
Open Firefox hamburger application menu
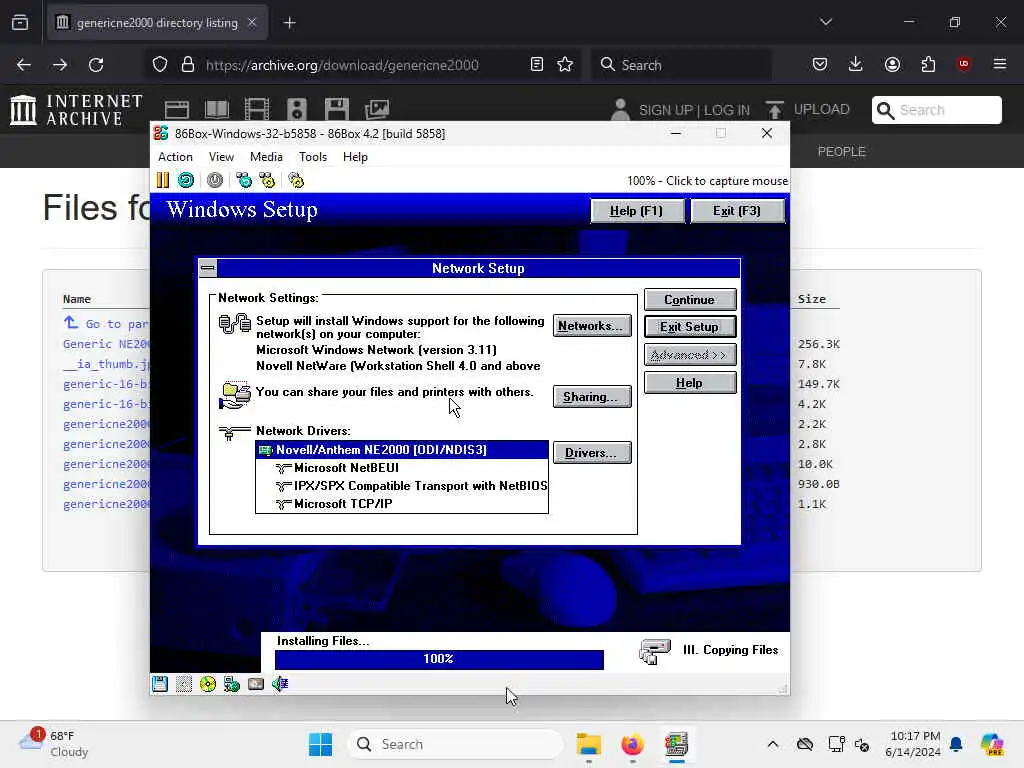click(1000, 64)
